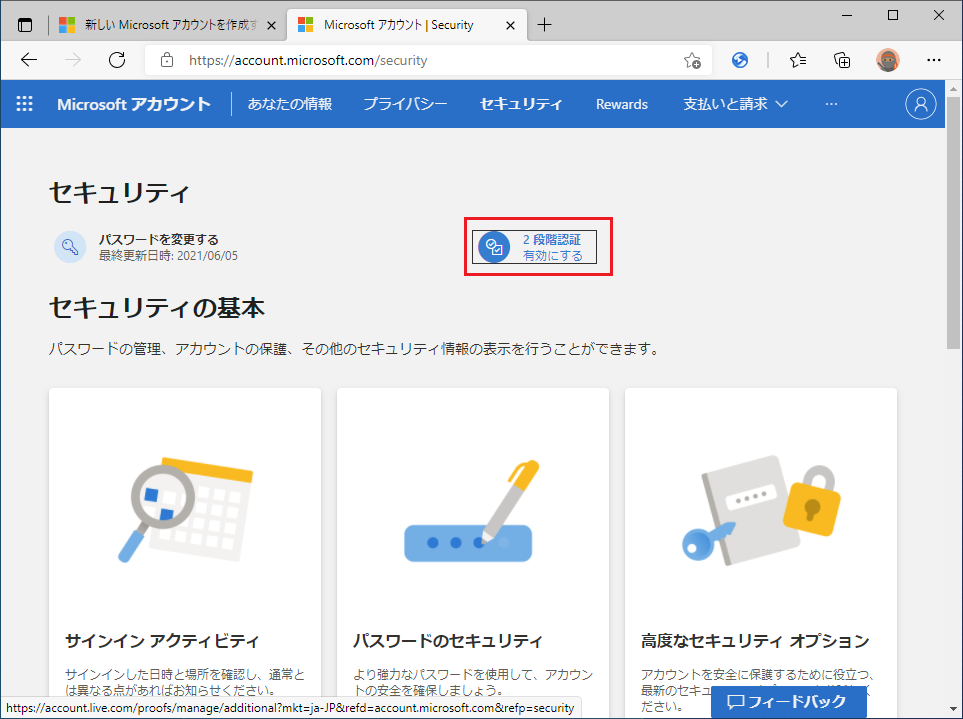Open the account manager person icon
The width and height of the screenshot is (963, 719).
pyautogui.click(x=921, y=104)
